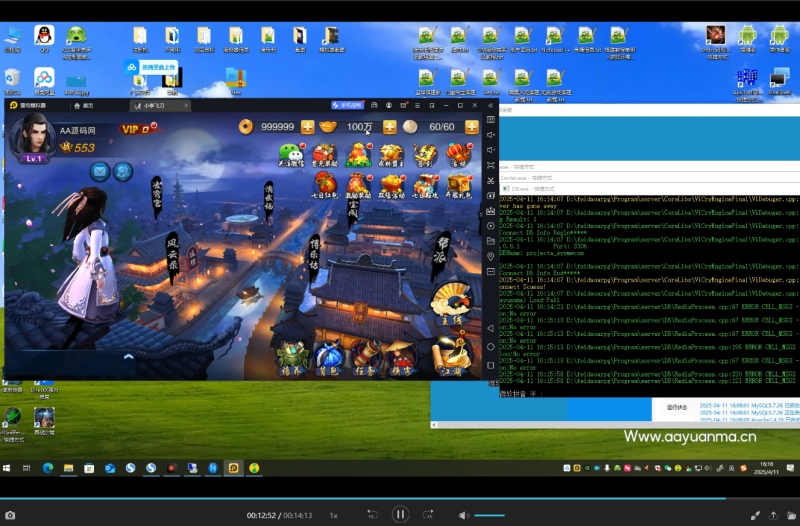Open the red lantern 活动 events icon

click(458, 155)
